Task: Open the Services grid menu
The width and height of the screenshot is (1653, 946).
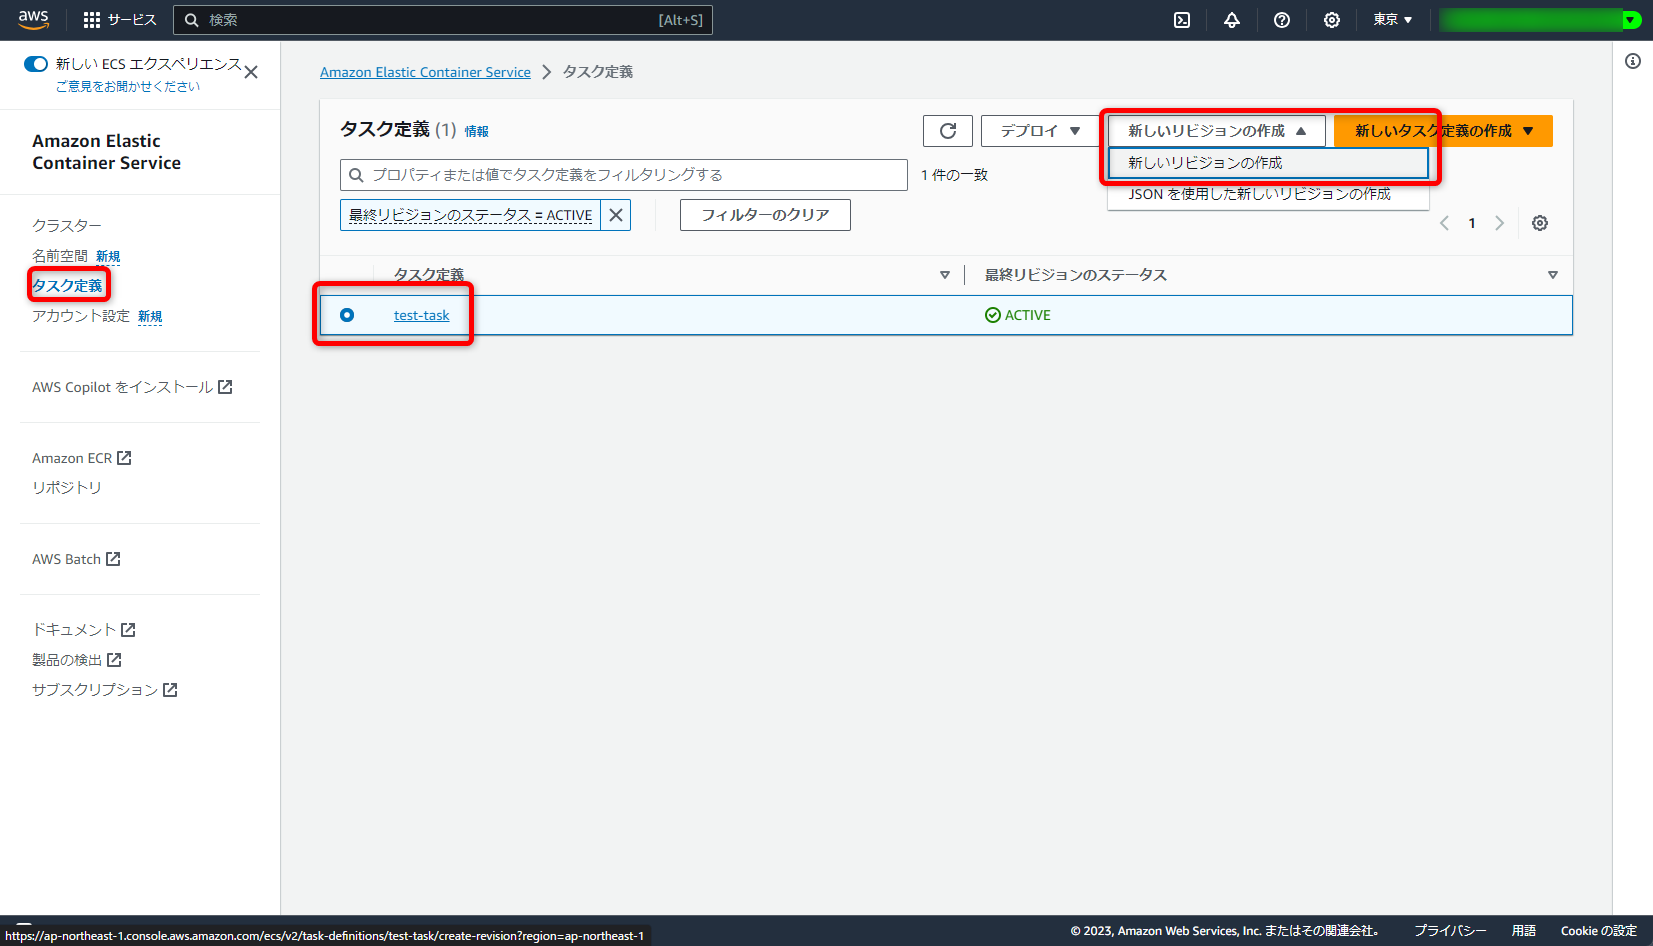Action: [x=91, y=19]
